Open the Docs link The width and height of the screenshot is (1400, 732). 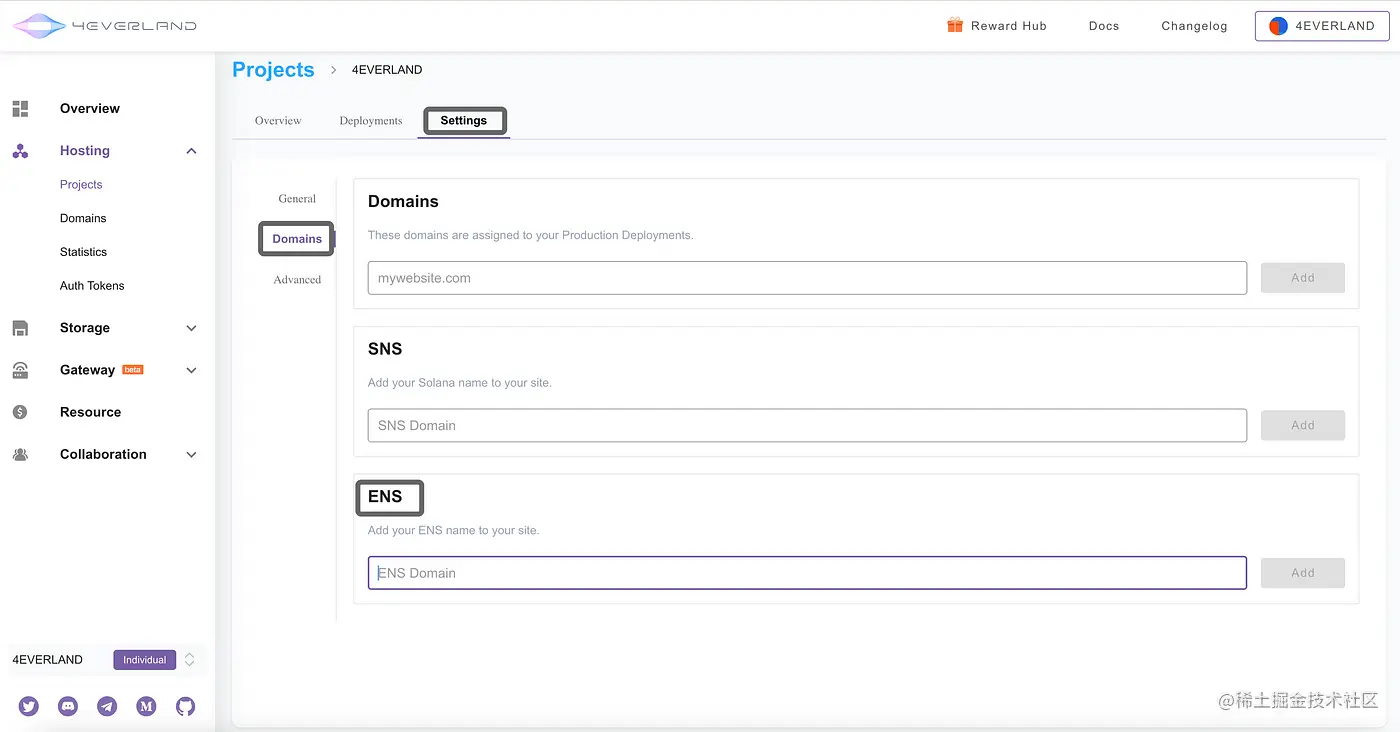(1103, 26)
